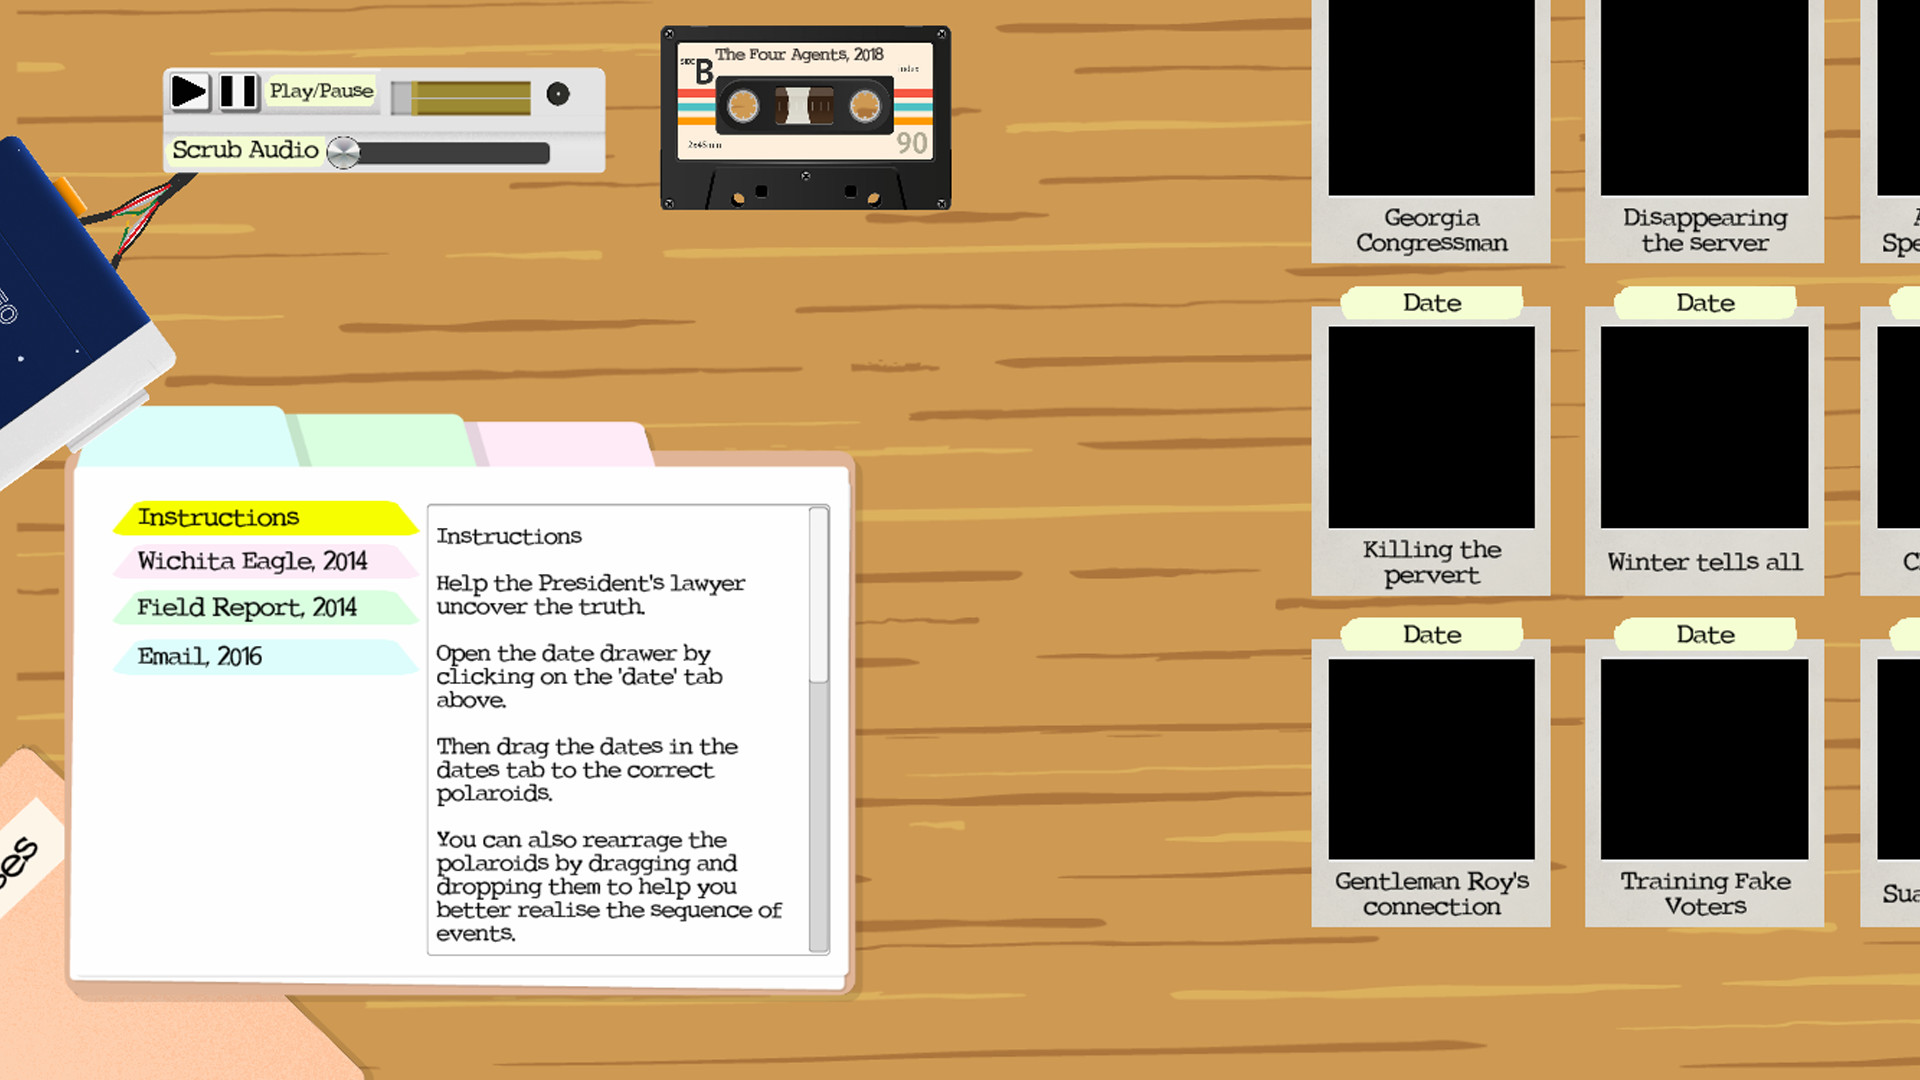Switch to the 'Wichita Eagle, 2014' tab
The height and width of the screenshot is (1080, 1920).
coord(251,561)
